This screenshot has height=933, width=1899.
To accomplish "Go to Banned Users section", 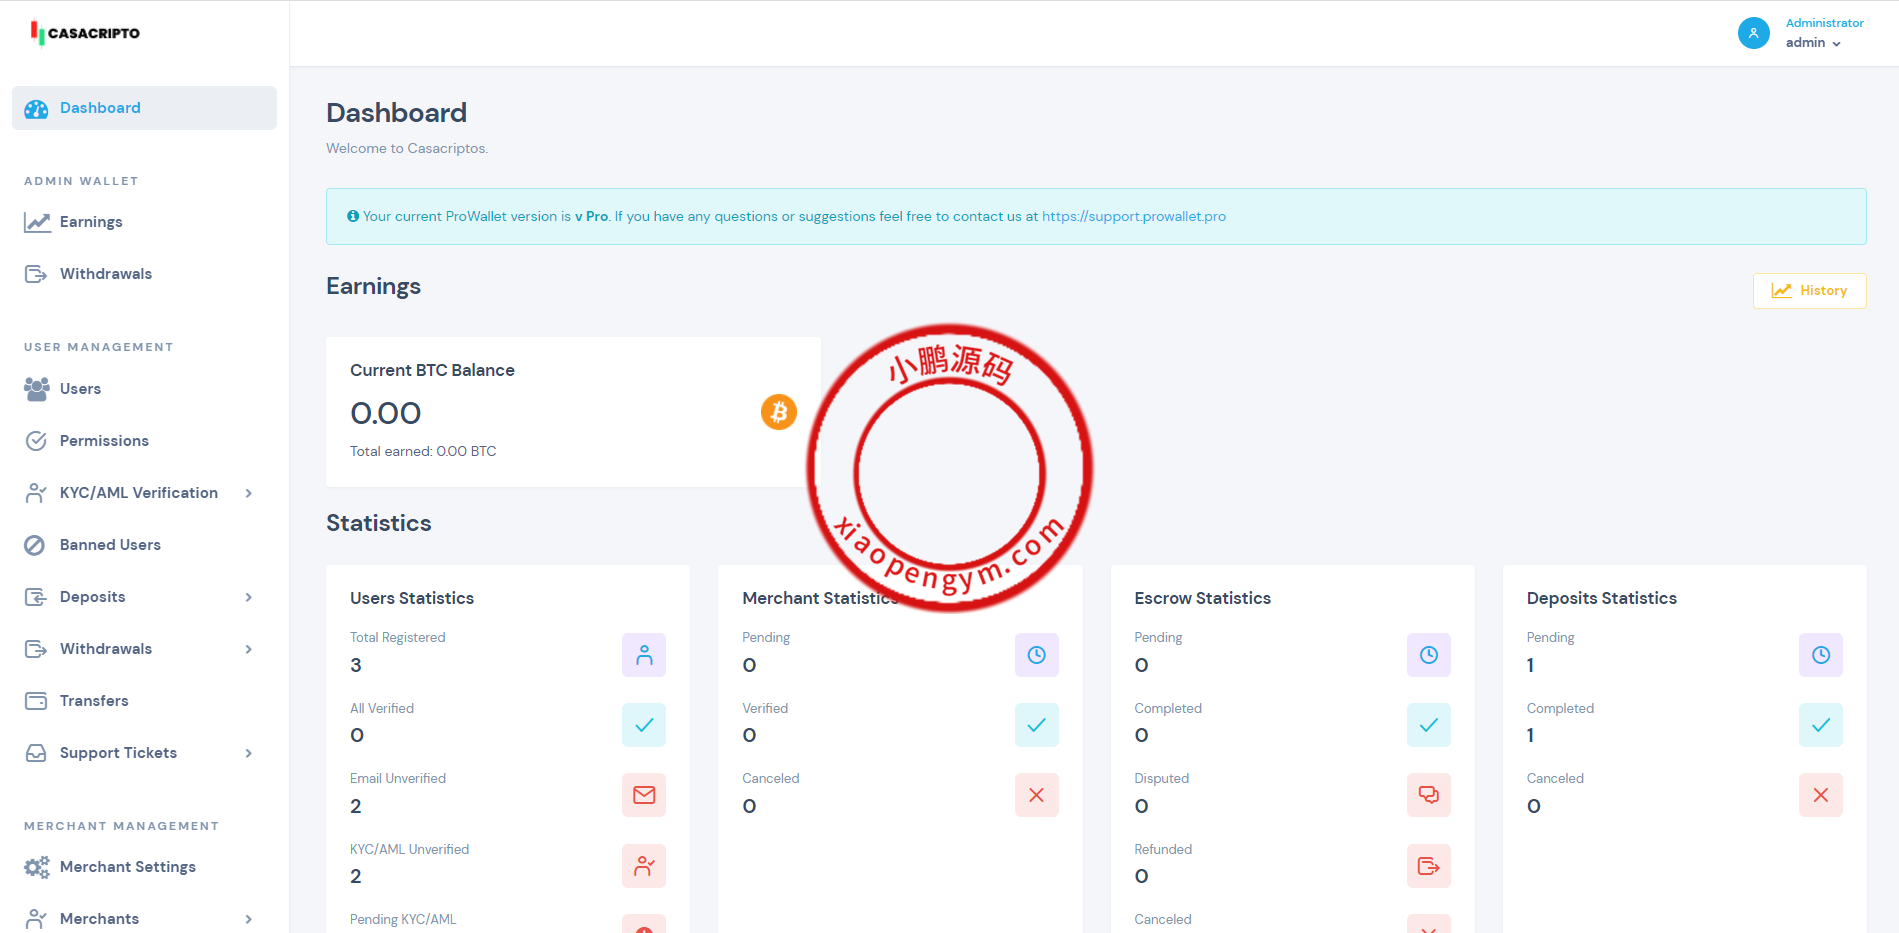I will pyautogui.click(x=110, y=545).
